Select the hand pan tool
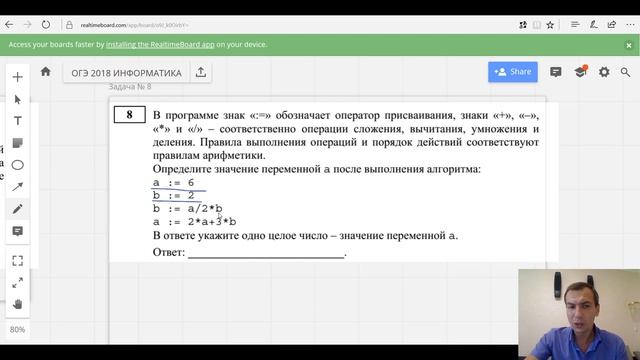This screenshot has width=640, height=360. pyautogui.click(x=18, y=304)
